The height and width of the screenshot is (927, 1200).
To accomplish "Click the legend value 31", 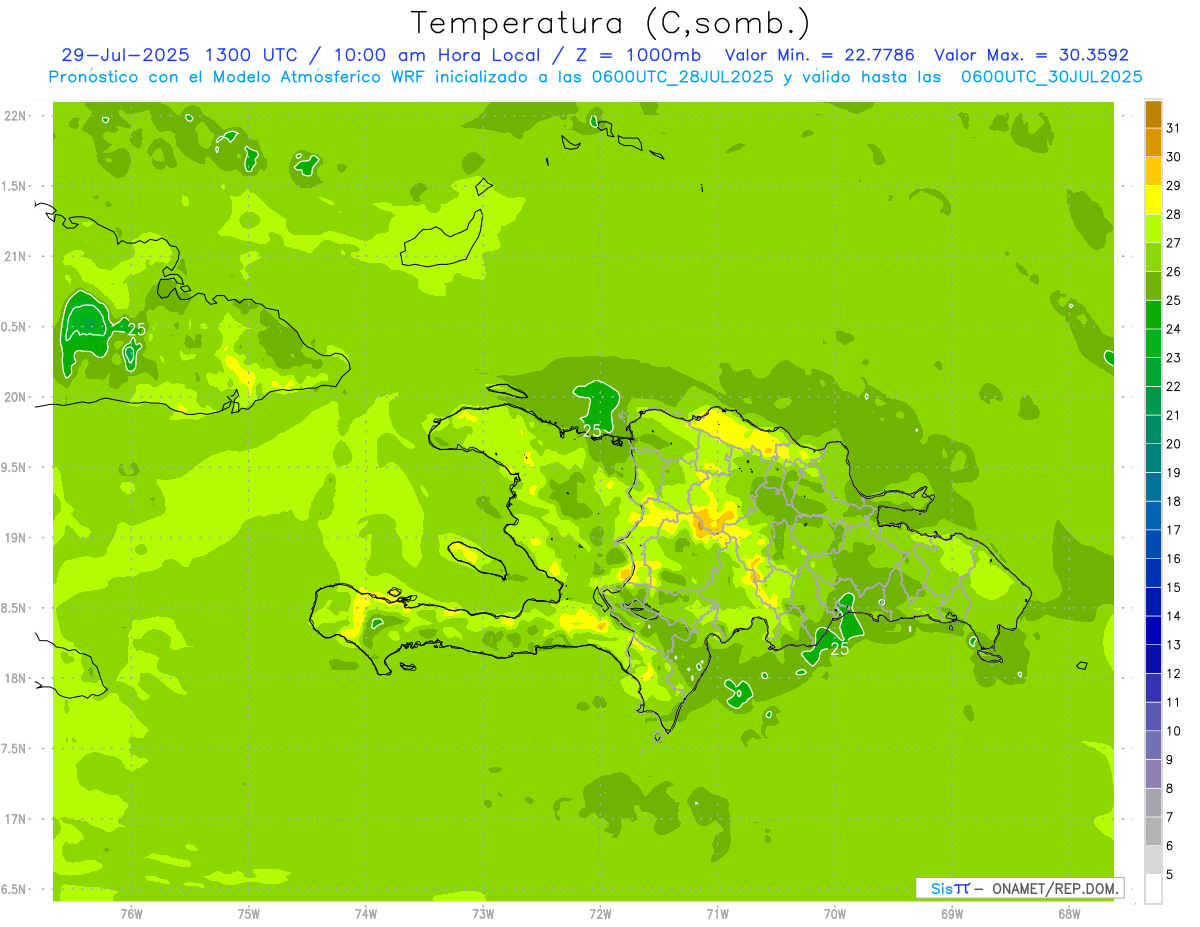I will pos(1173,128).
